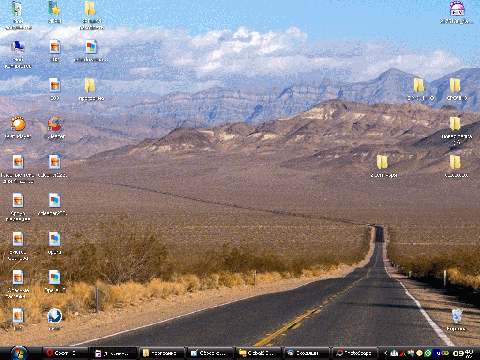Open the Windows Start orb
This screenshot has width=480, height=360.
[19, 353]
